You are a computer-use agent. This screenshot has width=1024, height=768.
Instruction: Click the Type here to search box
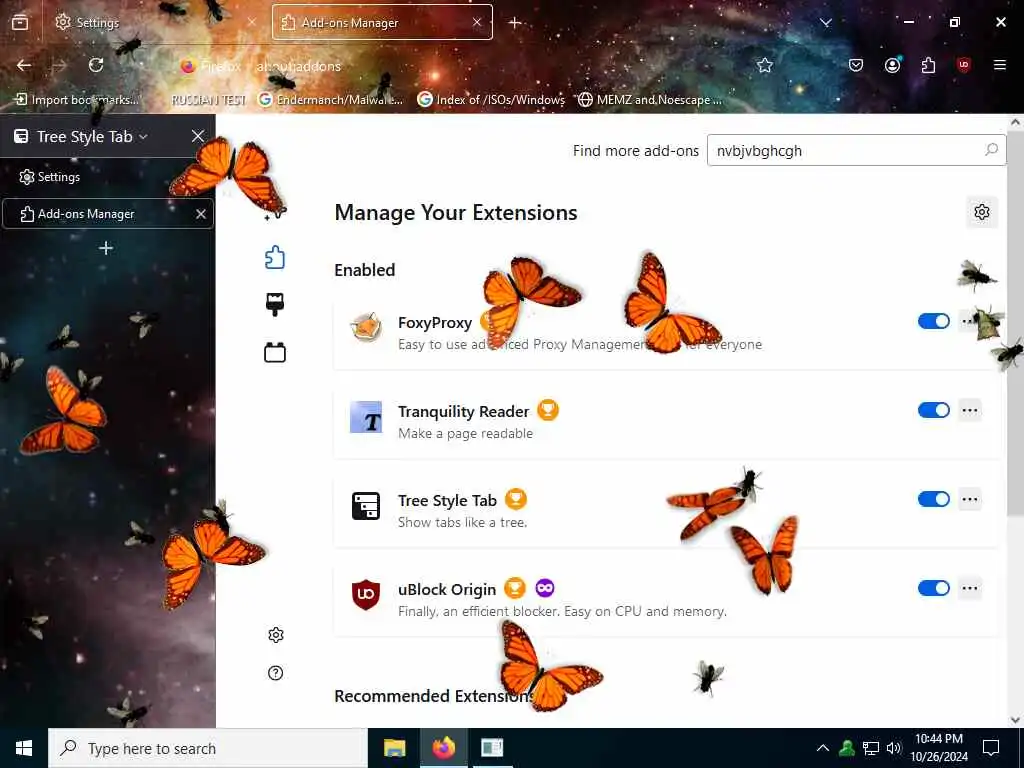click(x=208, y=748)
